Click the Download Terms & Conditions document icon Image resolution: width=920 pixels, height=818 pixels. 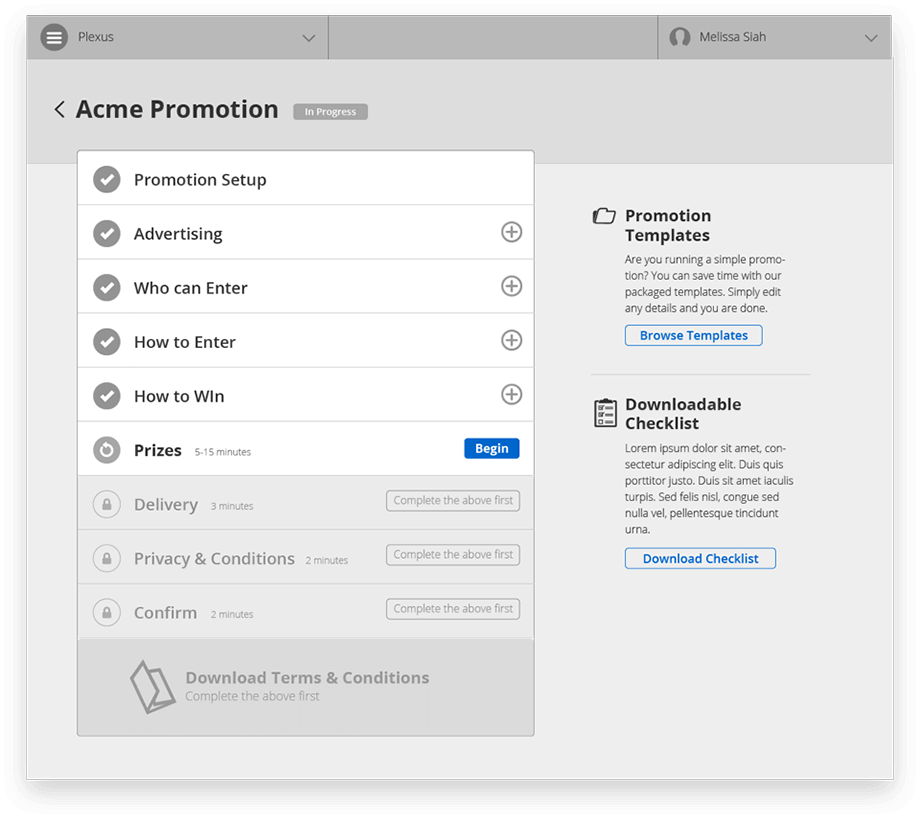[x=152, y=687]
